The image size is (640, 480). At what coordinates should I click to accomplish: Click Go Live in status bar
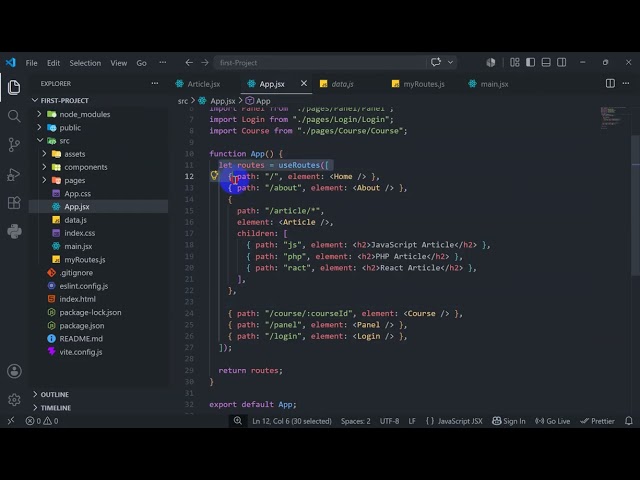[552, 421]
